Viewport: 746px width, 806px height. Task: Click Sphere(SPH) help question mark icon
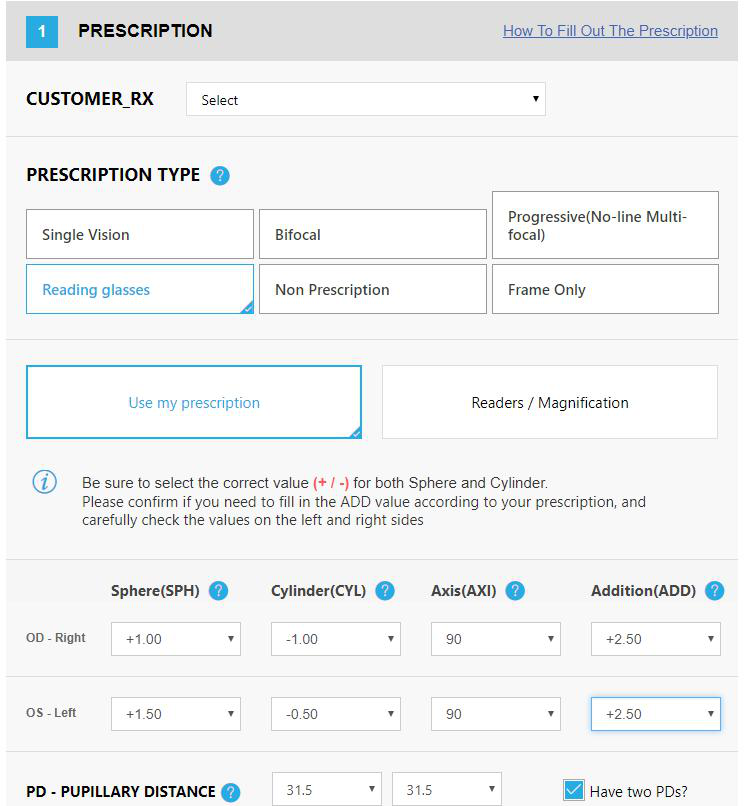click(218, 591)
